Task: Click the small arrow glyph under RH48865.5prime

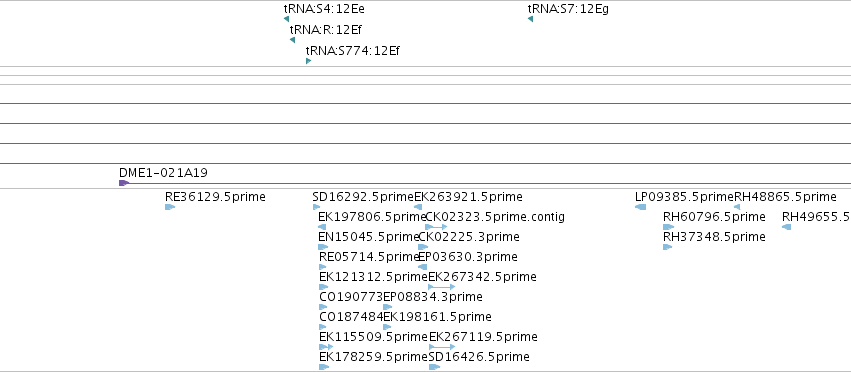Action: (737, 207)
